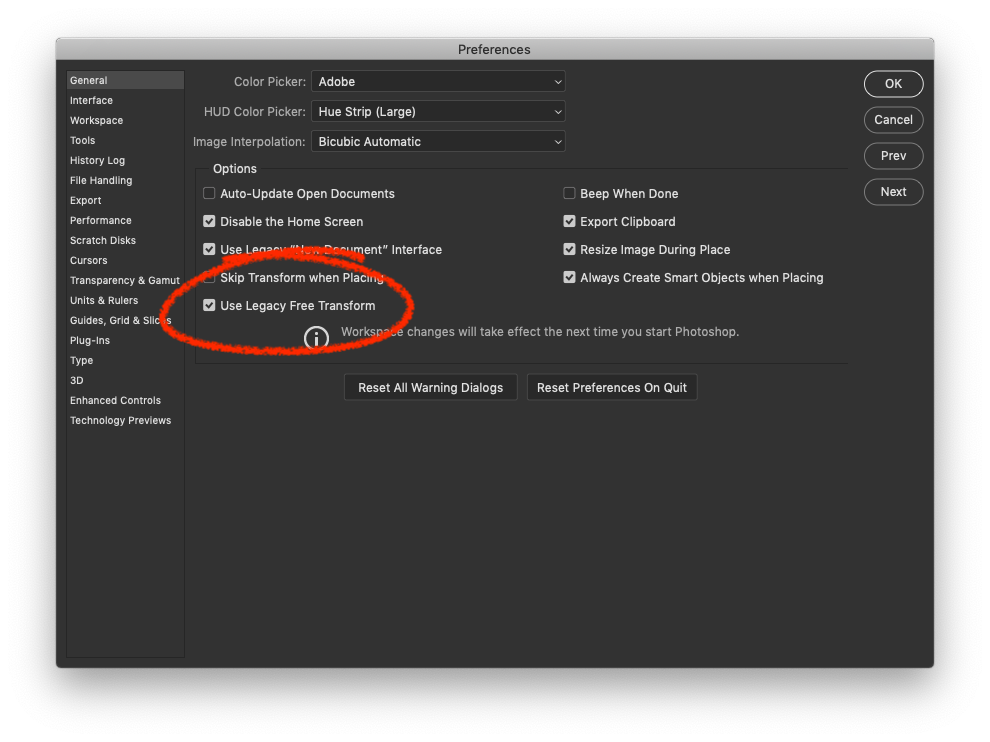
Task: Uncheck Always Create Smart Objects when Placing
Action: (570, 278)
